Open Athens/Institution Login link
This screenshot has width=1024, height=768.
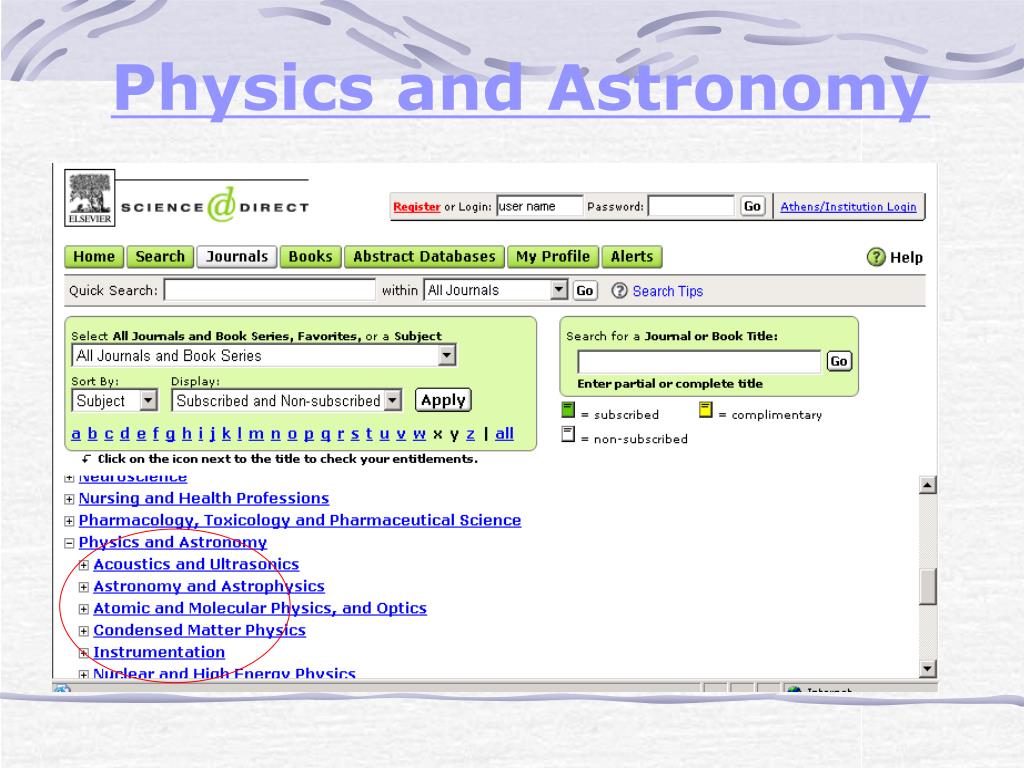[848, 206]
